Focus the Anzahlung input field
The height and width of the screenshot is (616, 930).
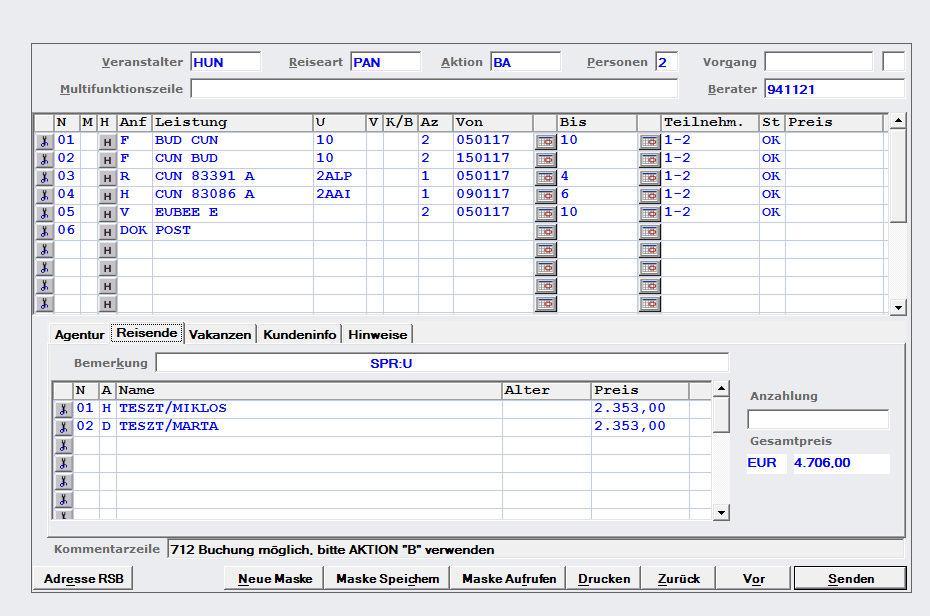point(818,420)
